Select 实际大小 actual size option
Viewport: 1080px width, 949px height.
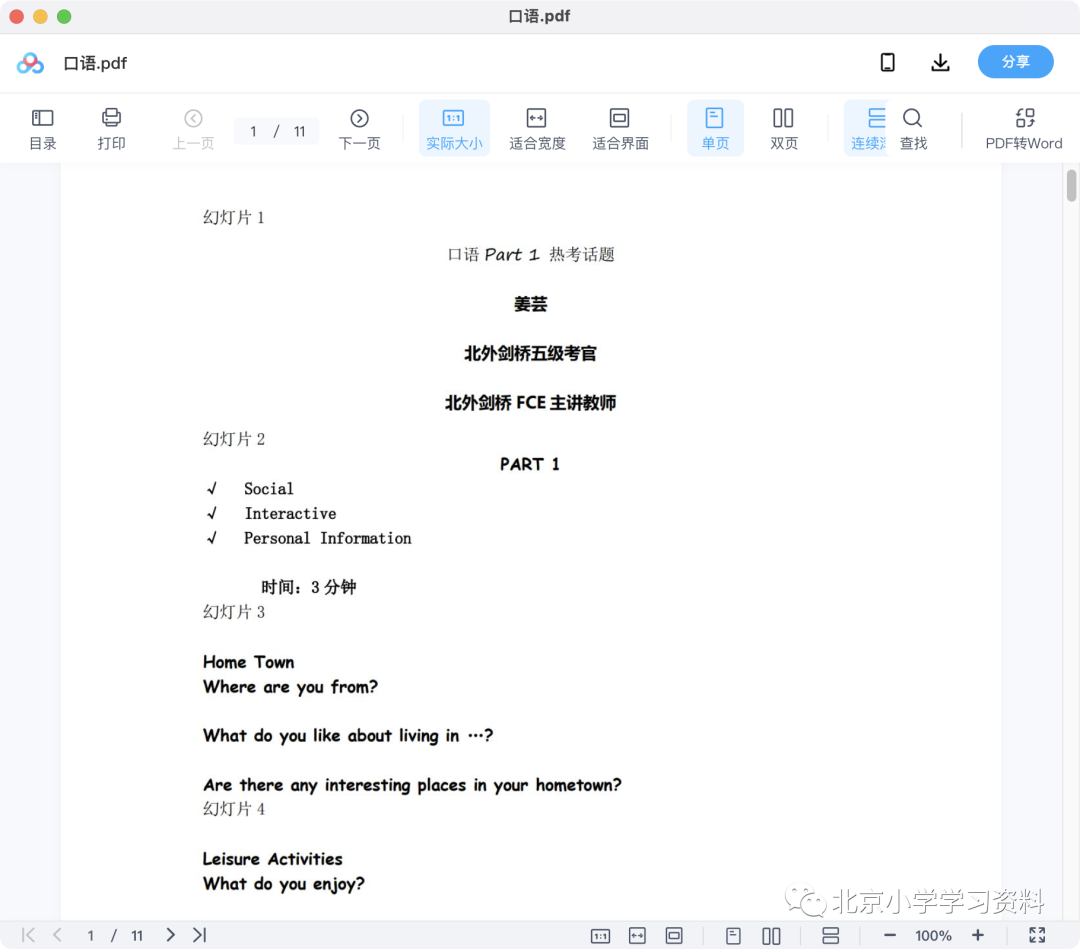(x=454, y=129)
